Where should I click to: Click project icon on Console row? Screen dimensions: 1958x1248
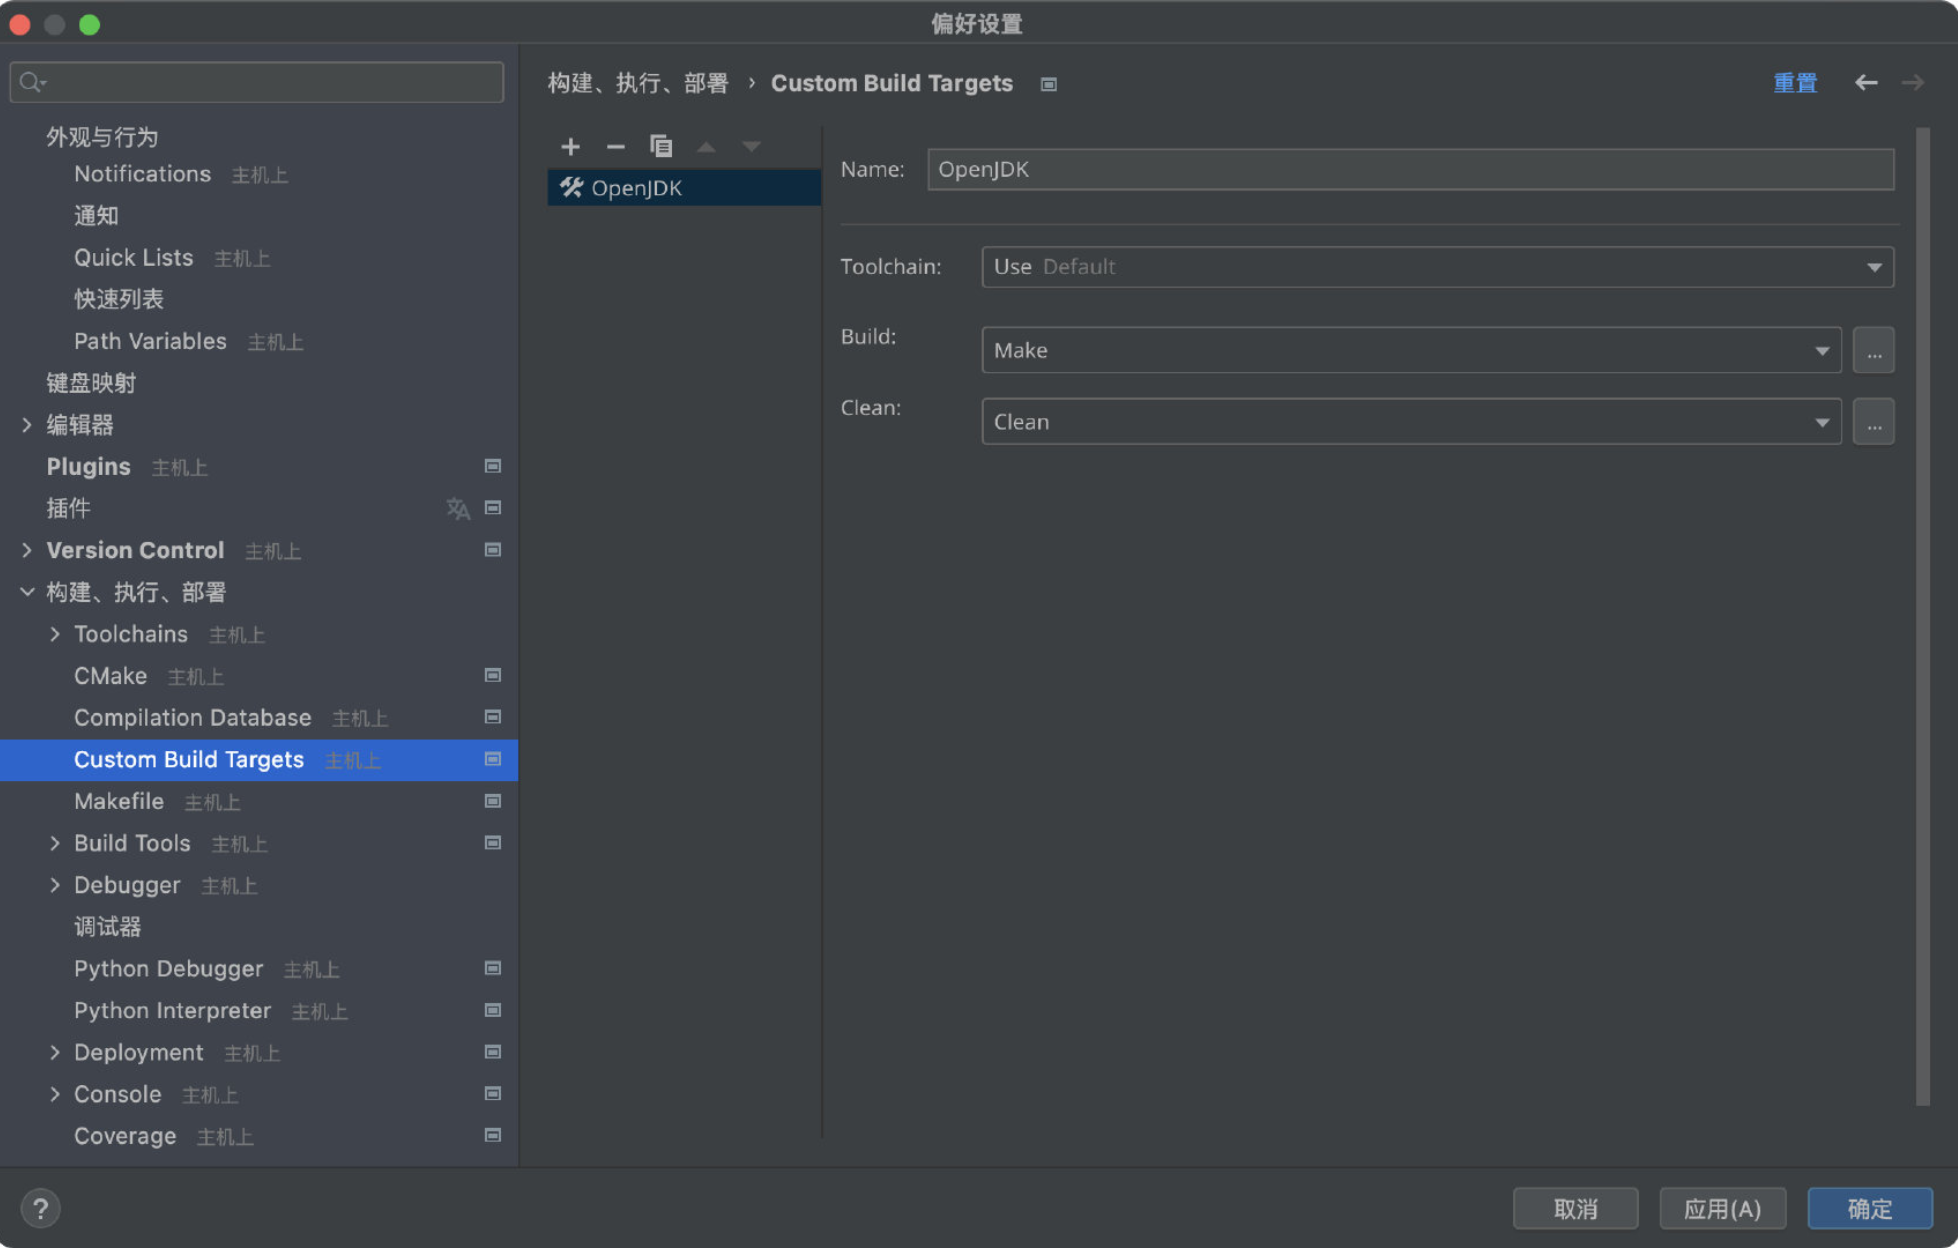tap(493, 1094)
